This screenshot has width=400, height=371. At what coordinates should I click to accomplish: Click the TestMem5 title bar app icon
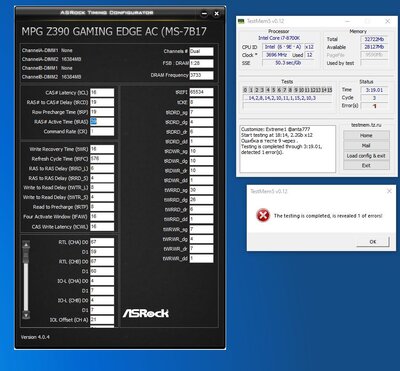[241, 21]
